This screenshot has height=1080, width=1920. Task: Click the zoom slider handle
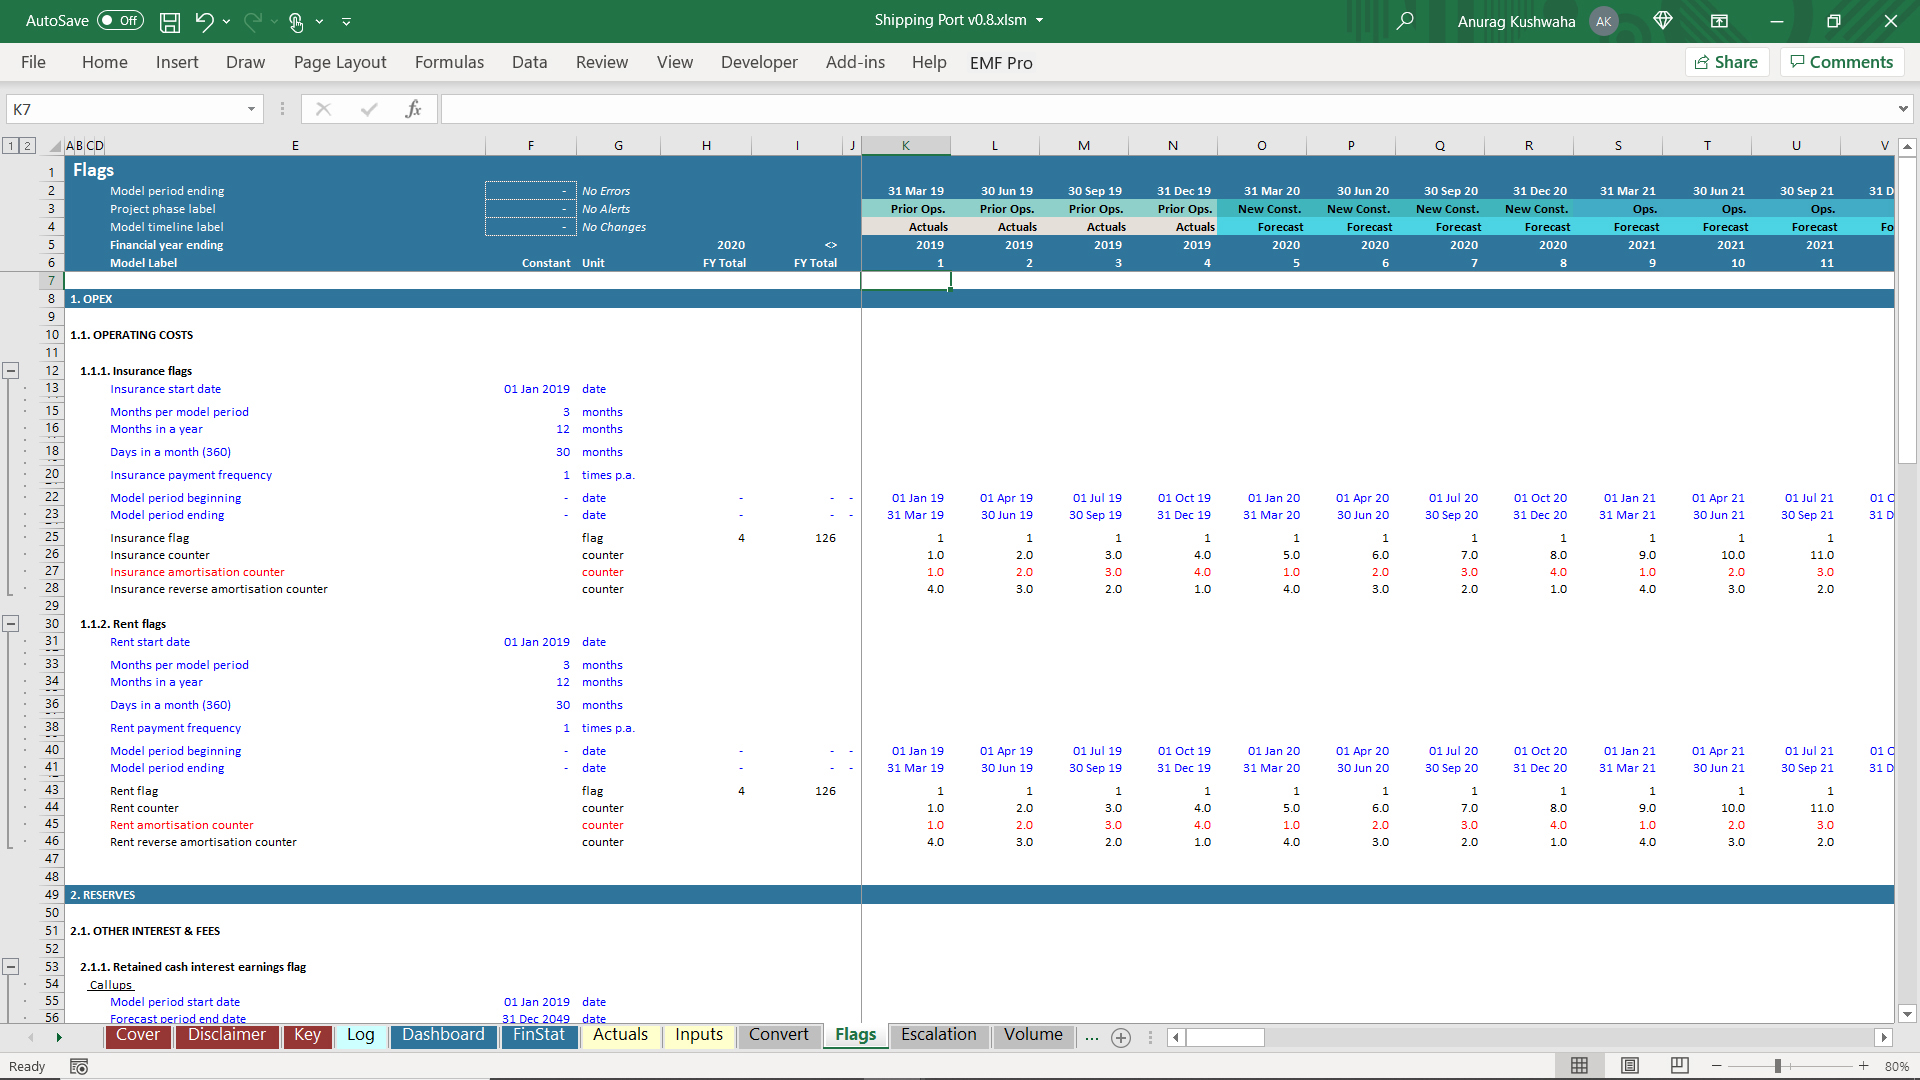coord(1778,1066)
